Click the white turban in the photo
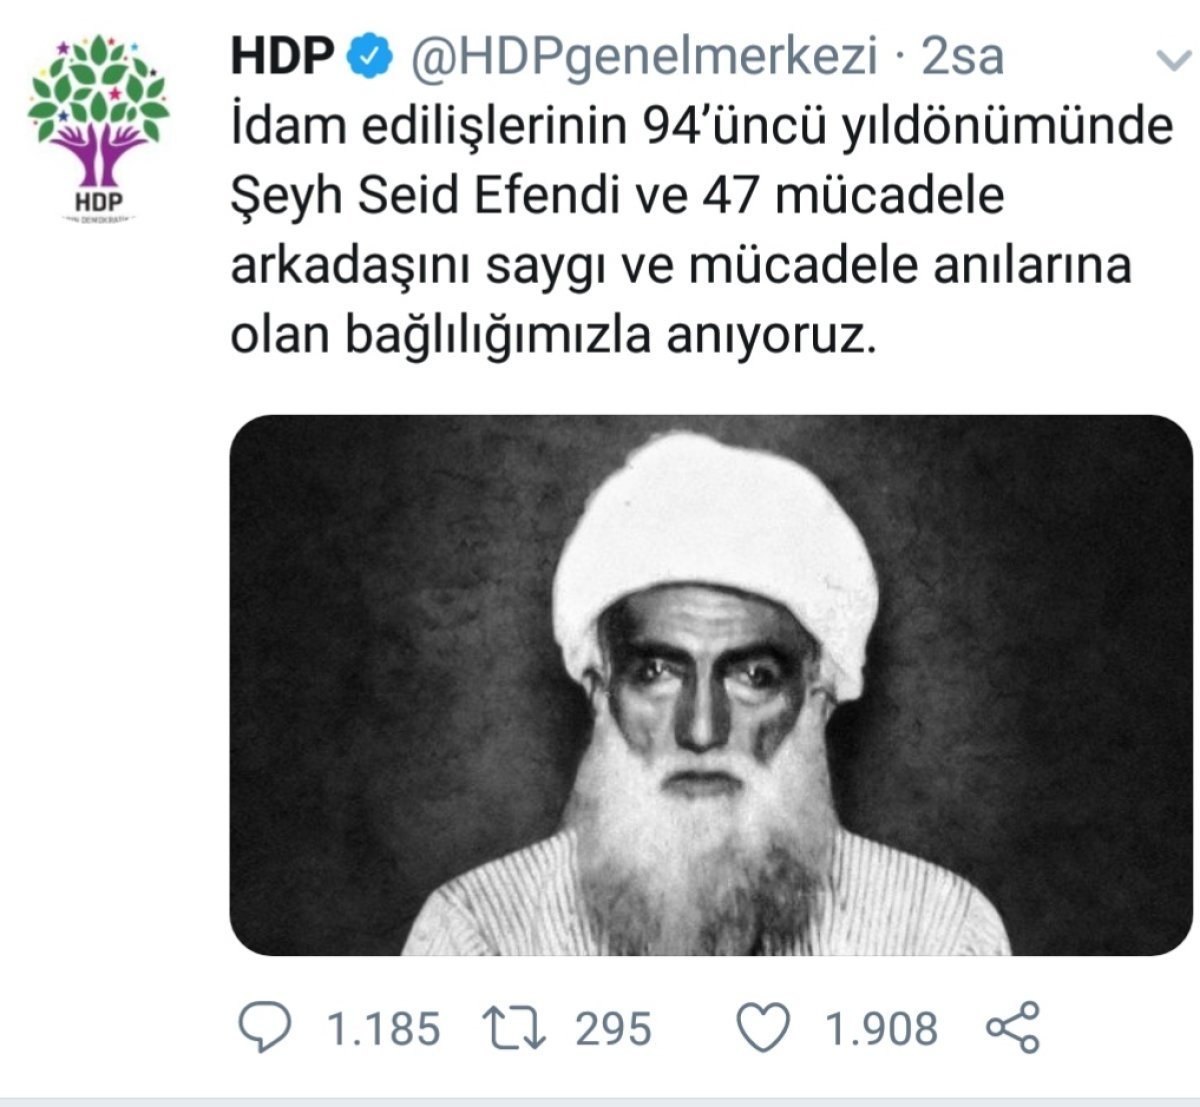The image size is (1200, 1107). tap(715, 545)
